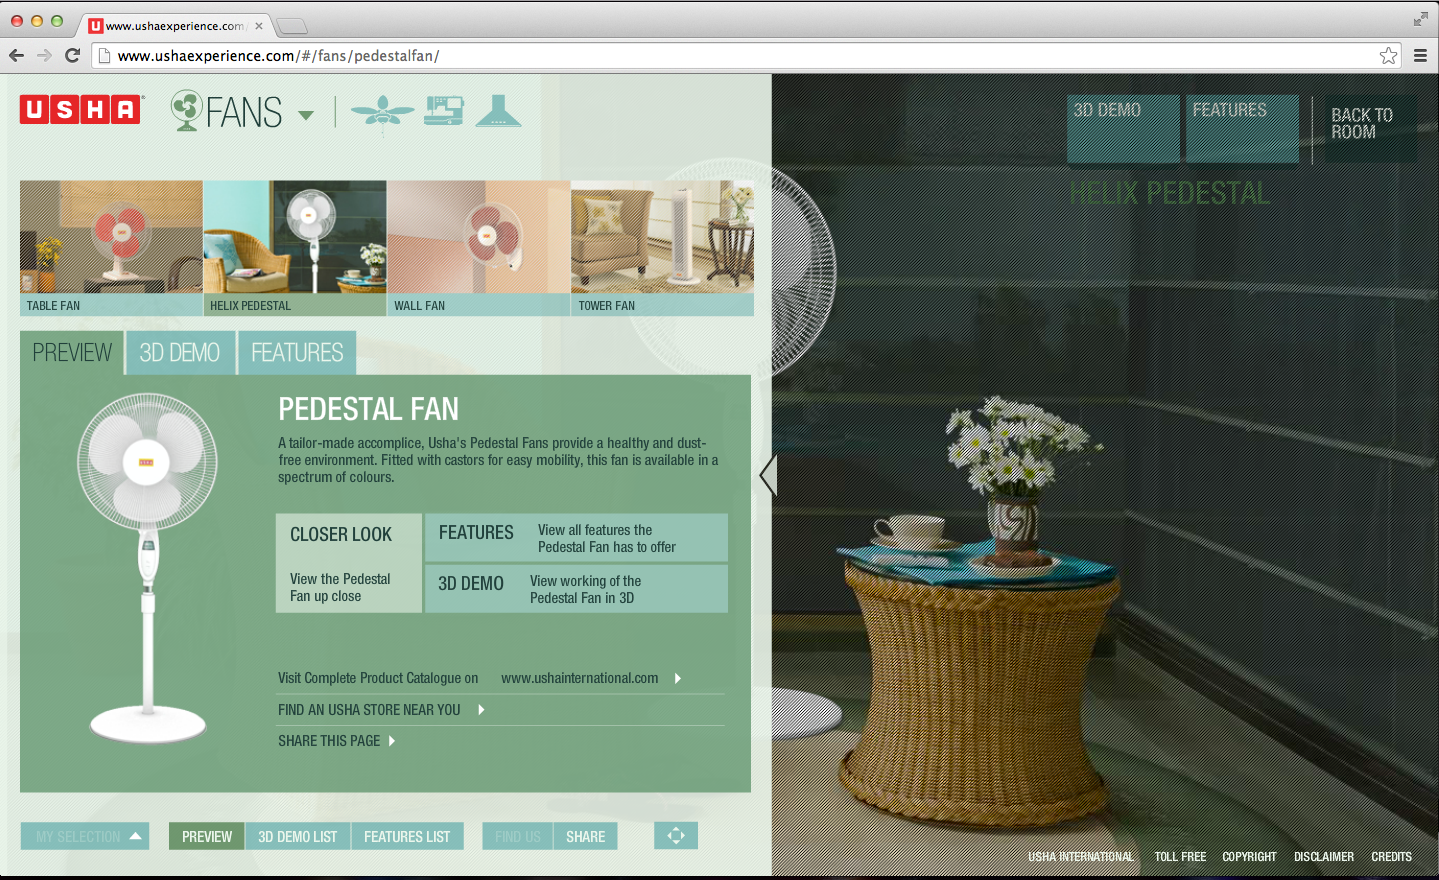Enter fullscreen with the window expand icon
The image size is (1439, 880).
click(1420, 19)
